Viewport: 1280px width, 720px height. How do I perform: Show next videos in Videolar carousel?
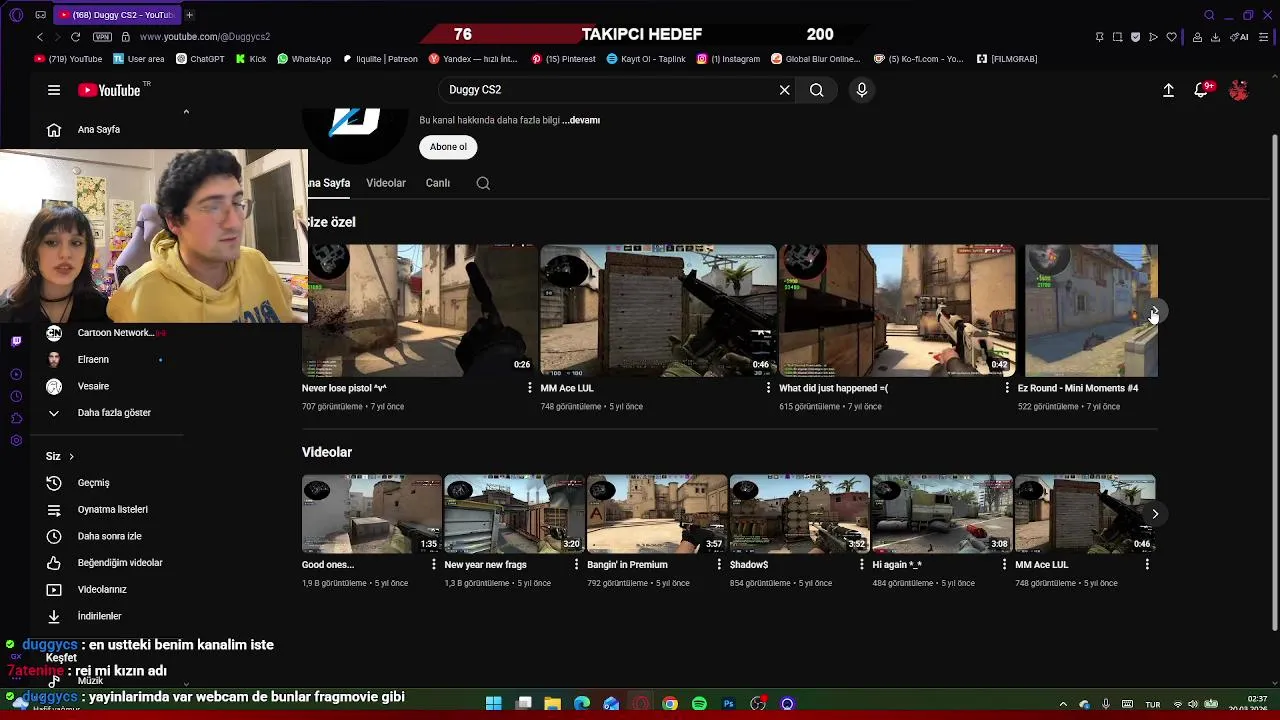[1155, 514]
